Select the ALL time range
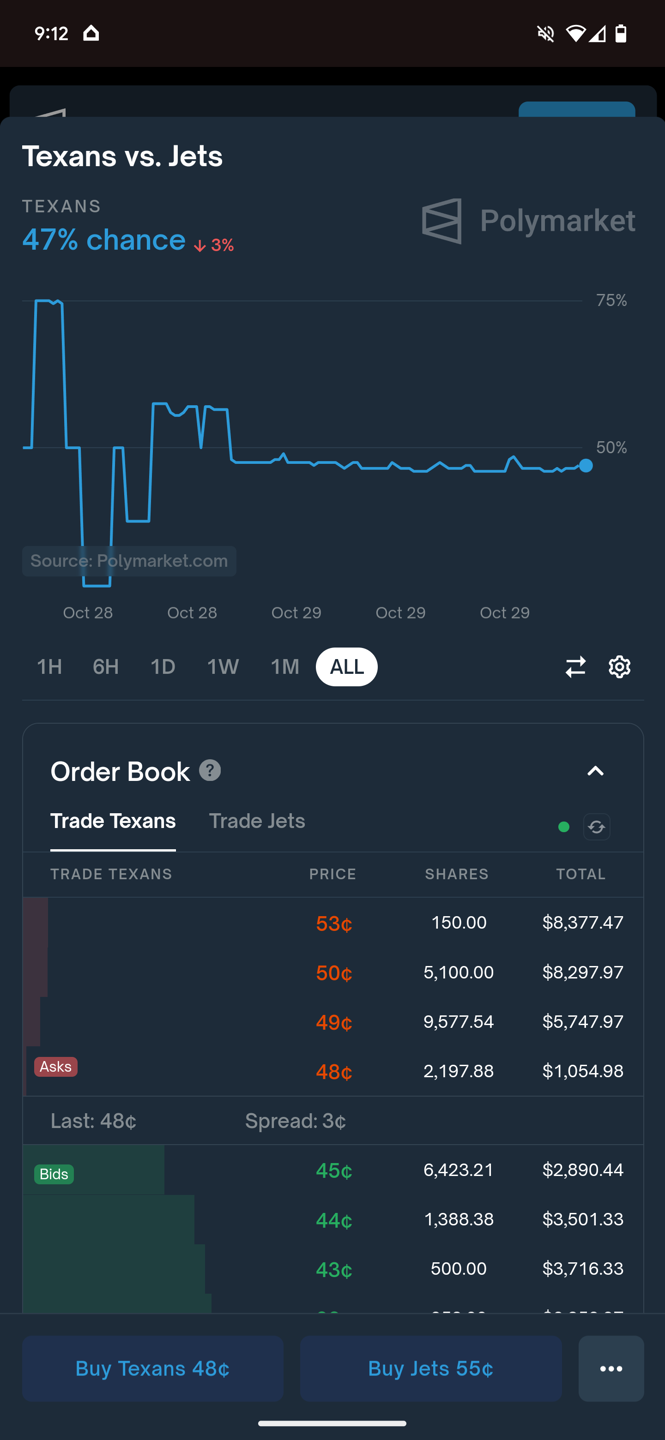This screenshot has height=1440, width=665. (346, 667)
